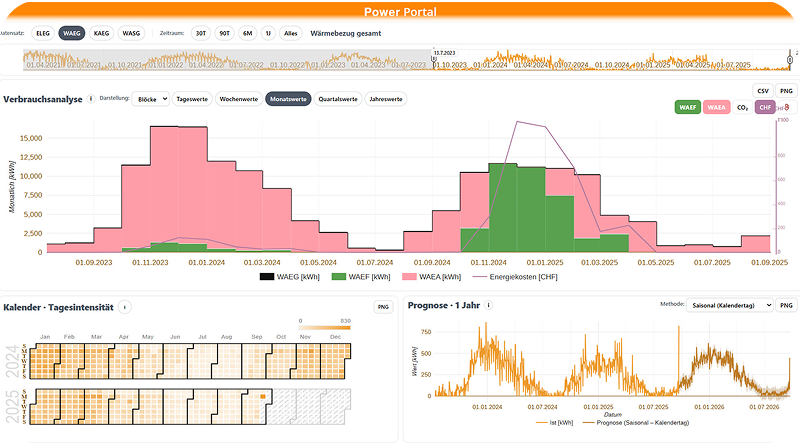
Task: Enable the CO₂ overlay toggle
Action: (x=742, y=106)
